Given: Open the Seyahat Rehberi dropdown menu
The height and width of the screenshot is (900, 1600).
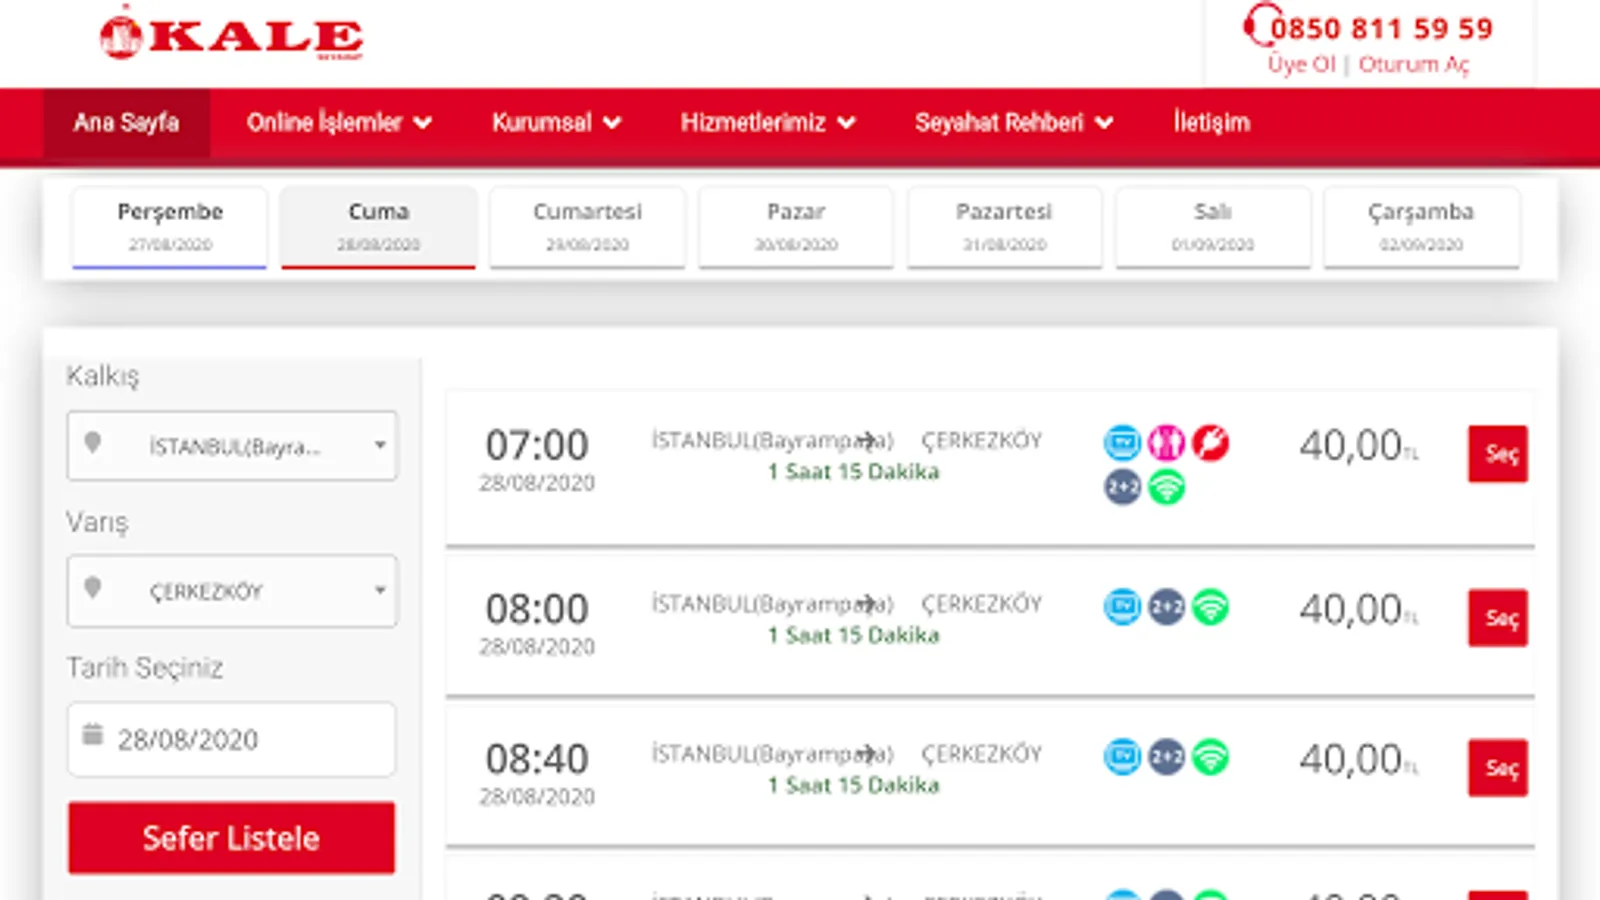Looking at the screenshot, I should 1014,123.
